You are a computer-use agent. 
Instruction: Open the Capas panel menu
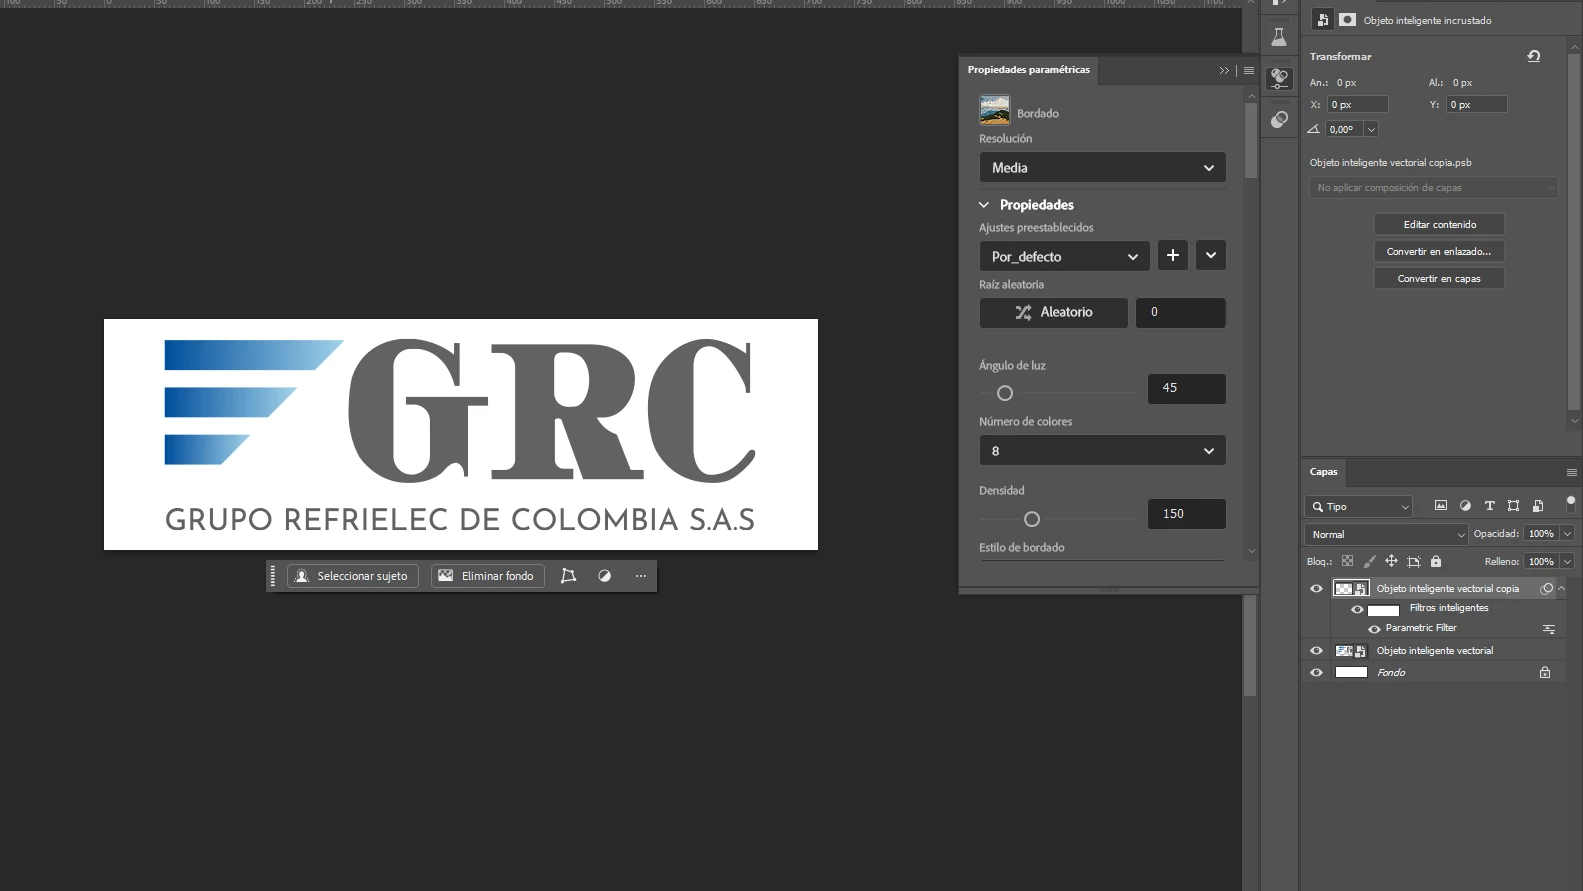[x=1571, y=472]
